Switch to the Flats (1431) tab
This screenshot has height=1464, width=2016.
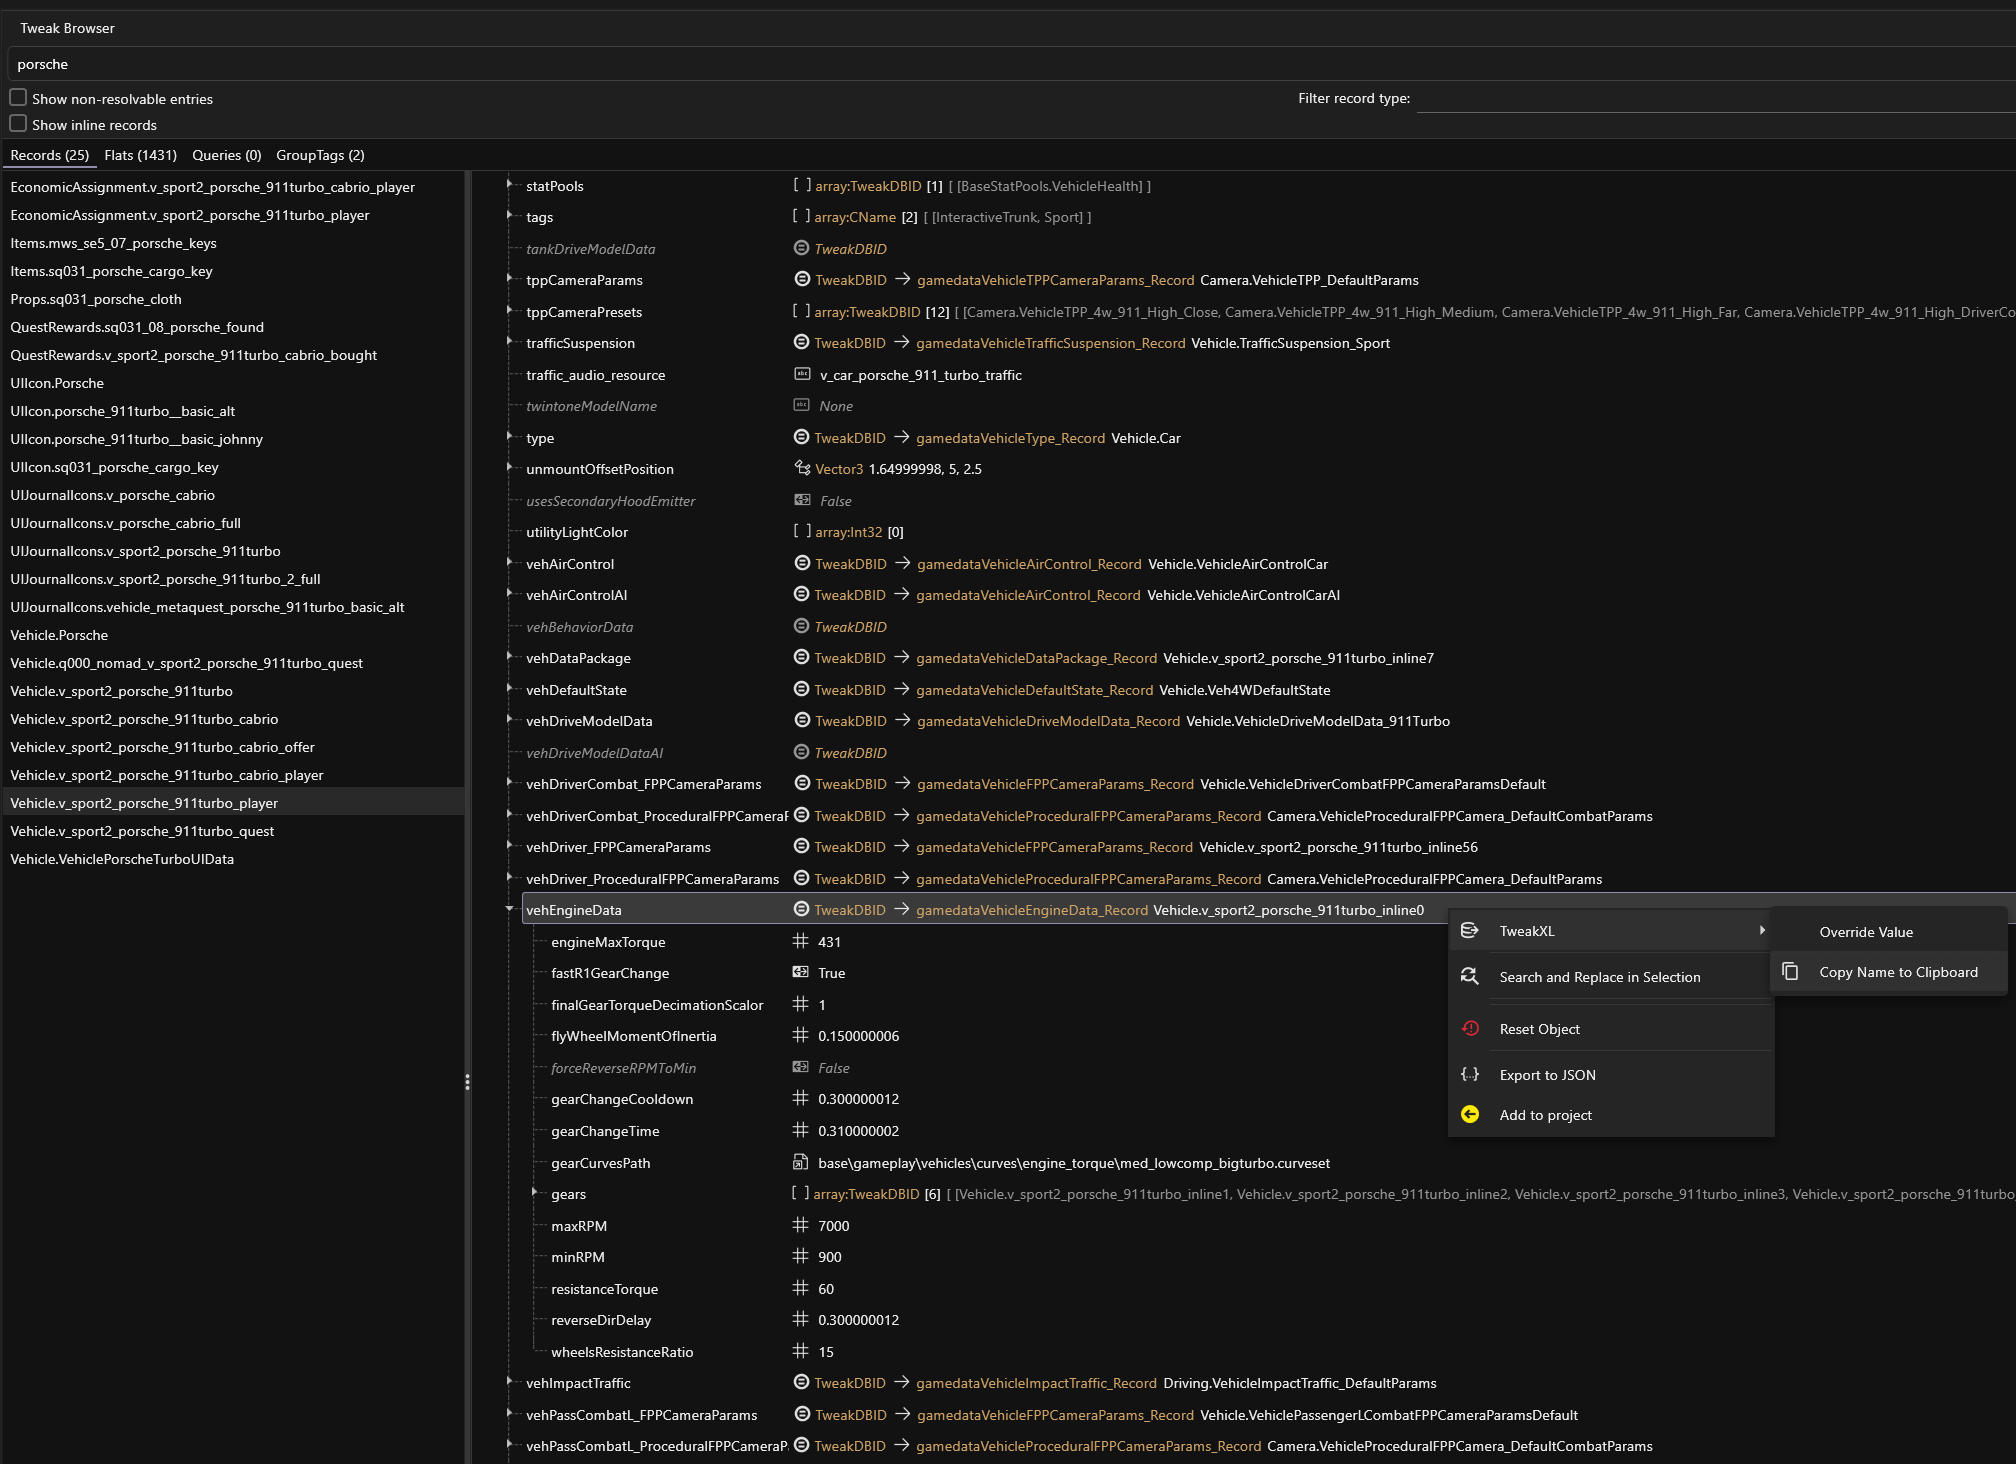(140, 155)
